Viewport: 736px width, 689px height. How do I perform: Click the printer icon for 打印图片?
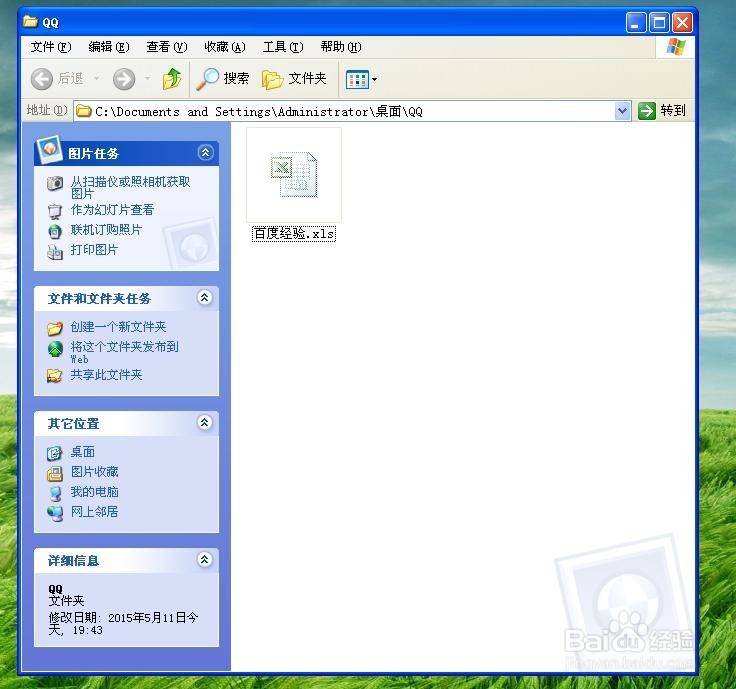click(x=55, y=252)
